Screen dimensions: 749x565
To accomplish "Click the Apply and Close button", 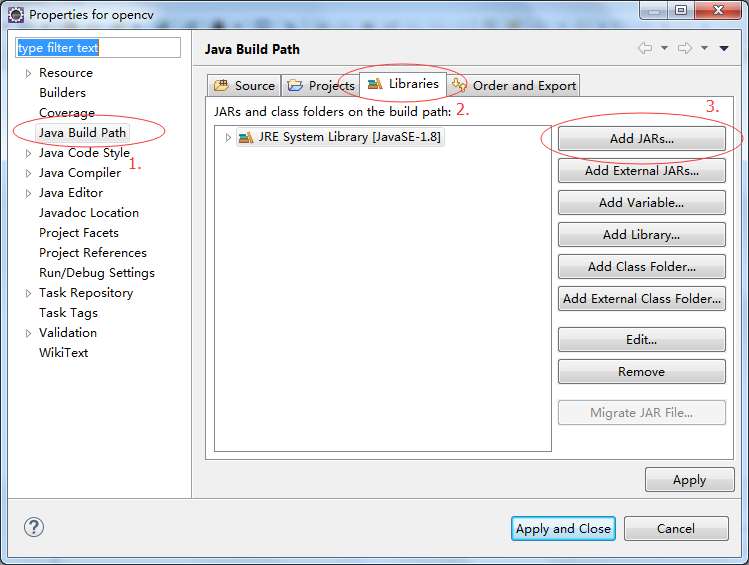I will [x=563, y=529].
